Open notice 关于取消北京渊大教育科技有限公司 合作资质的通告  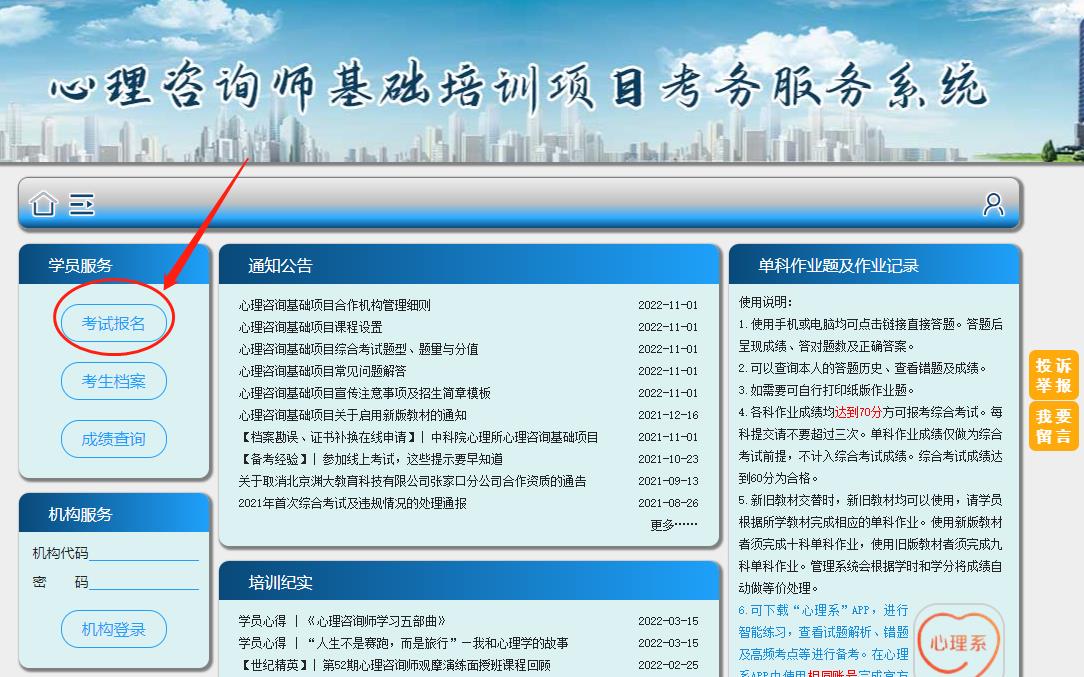tap(412, 481)
